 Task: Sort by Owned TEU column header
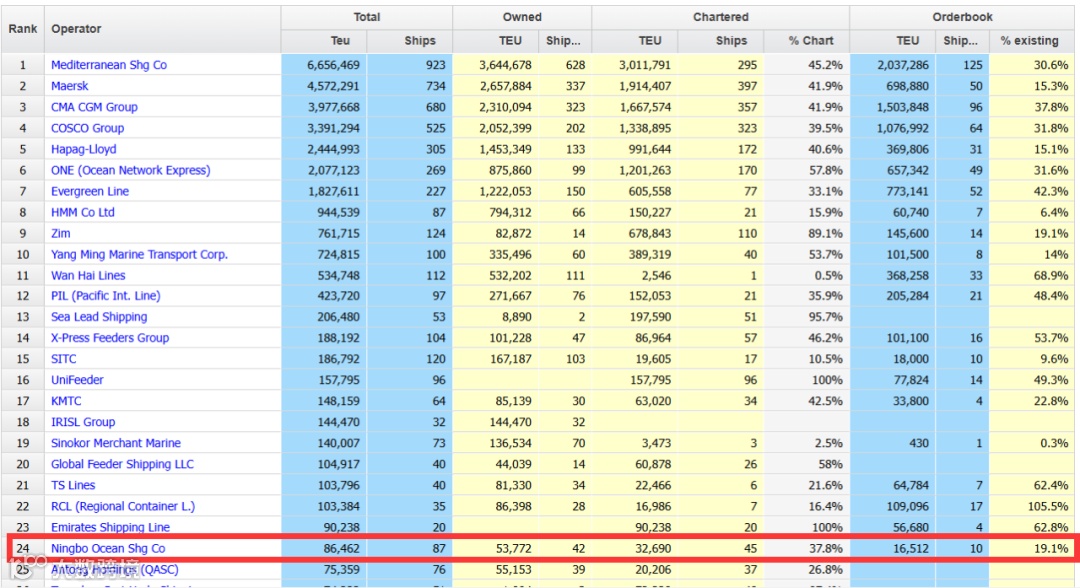tap(496, 41)
